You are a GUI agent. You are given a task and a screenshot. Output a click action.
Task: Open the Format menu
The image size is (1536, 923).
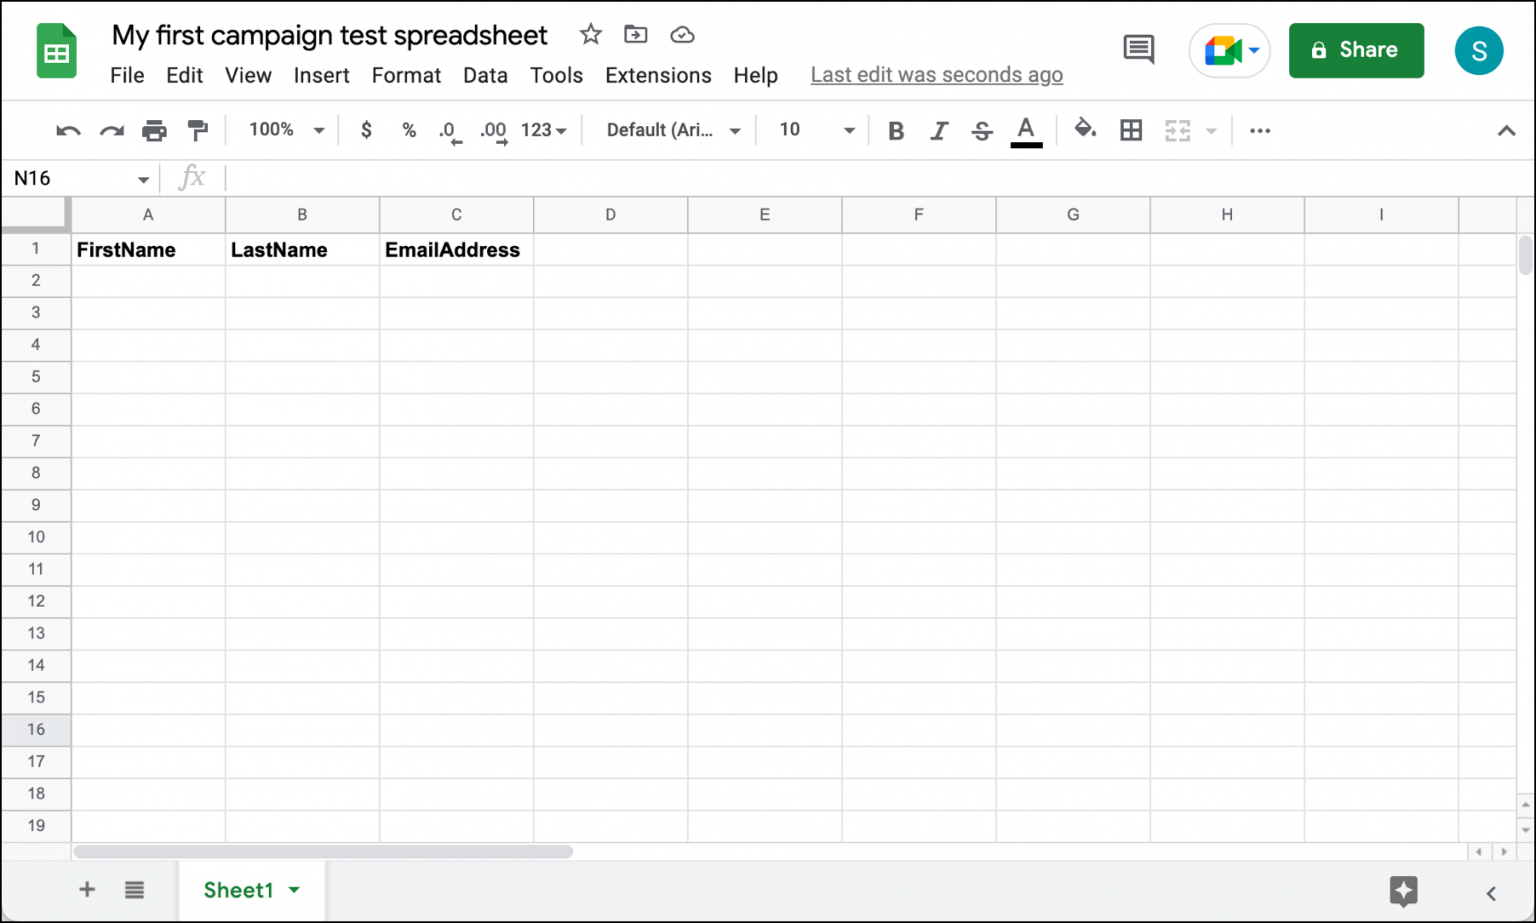(406, 75)
